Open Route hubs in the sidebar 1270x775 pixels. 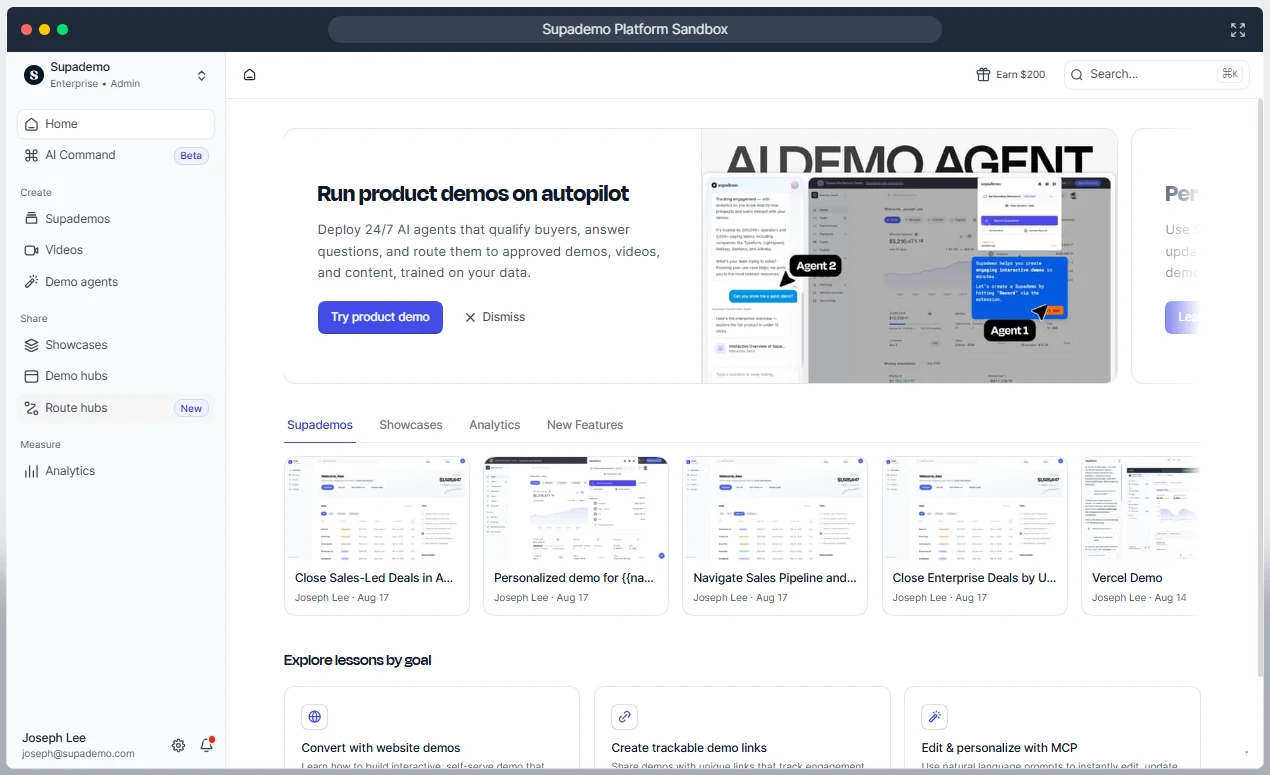[116, 408]
